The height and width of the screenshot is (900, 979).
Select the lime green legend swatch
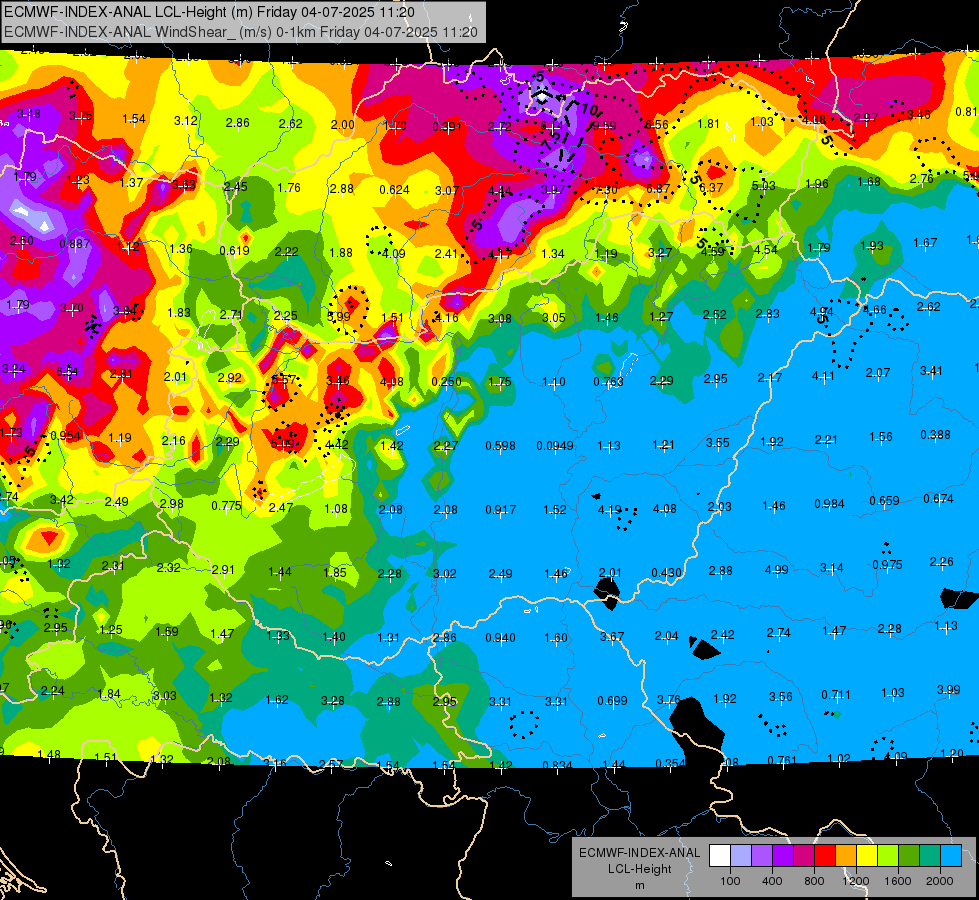tap(888, 856)
